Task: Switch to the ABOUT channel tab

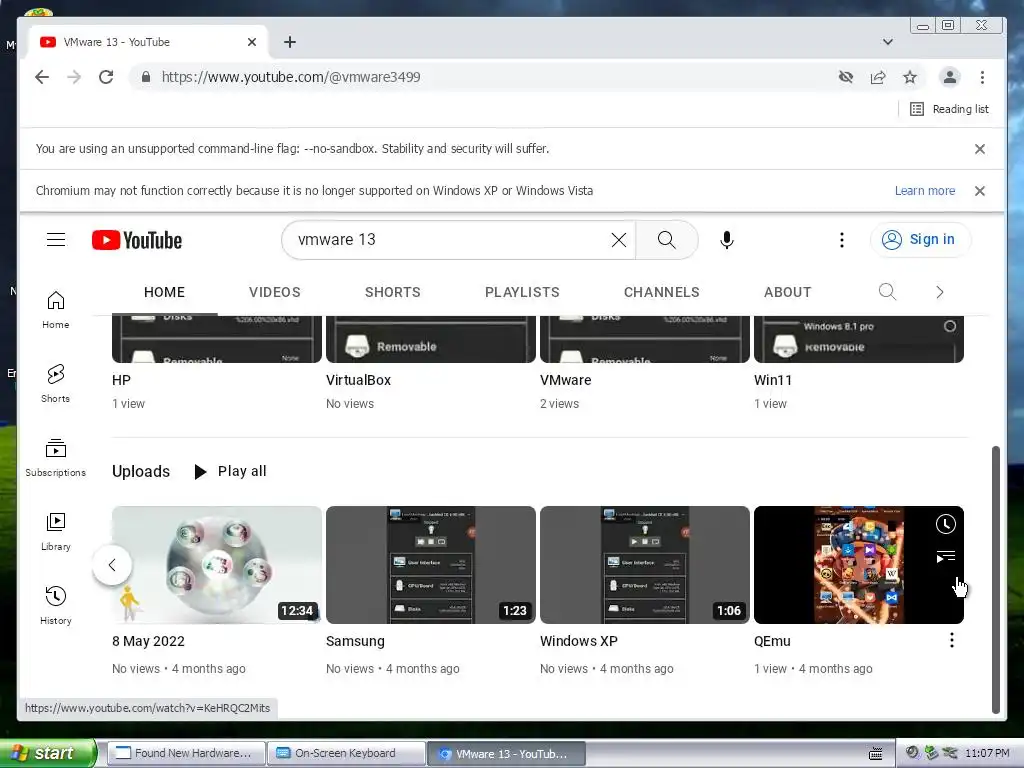Action: (788, 292)
